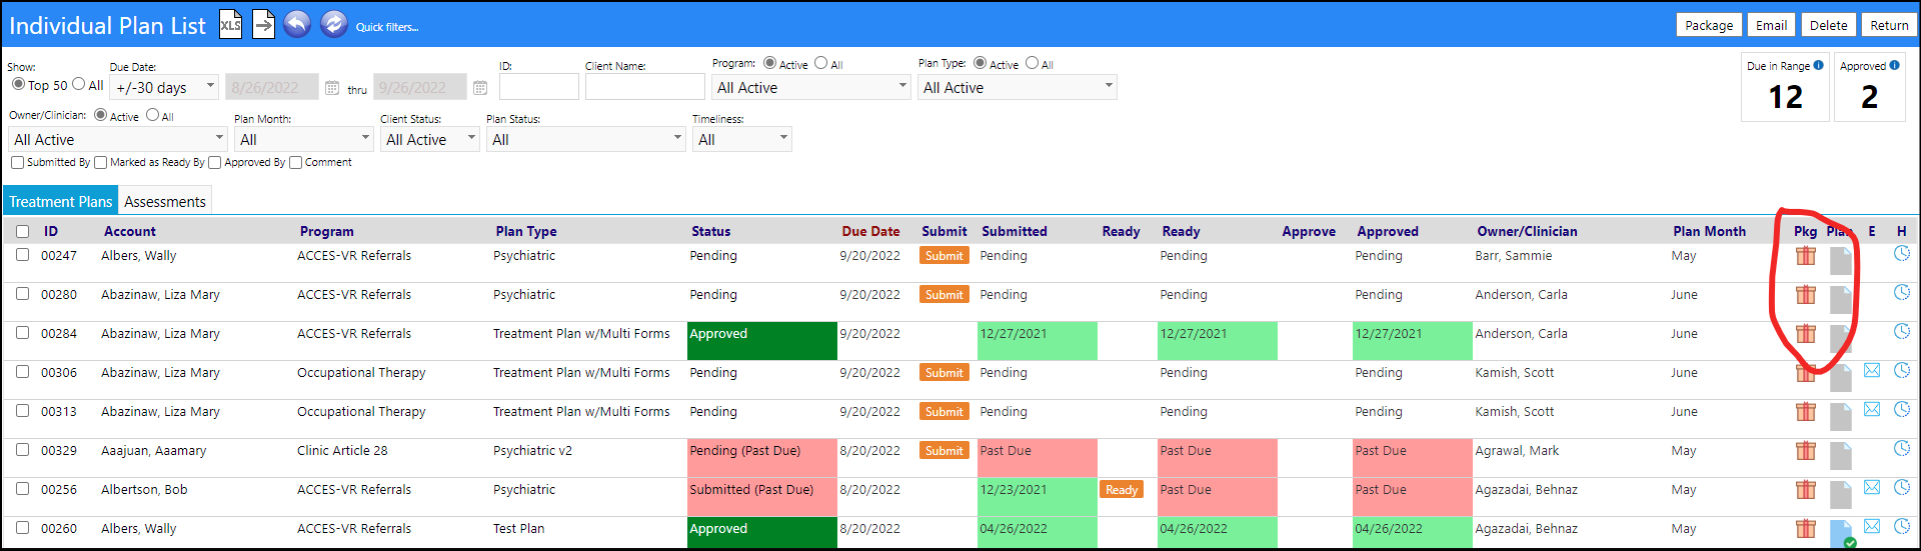The width and height of the screenshot is (1921, 551).
Task: Open the Due Date +/-30 days dropdown
Action: pos(164,88)
